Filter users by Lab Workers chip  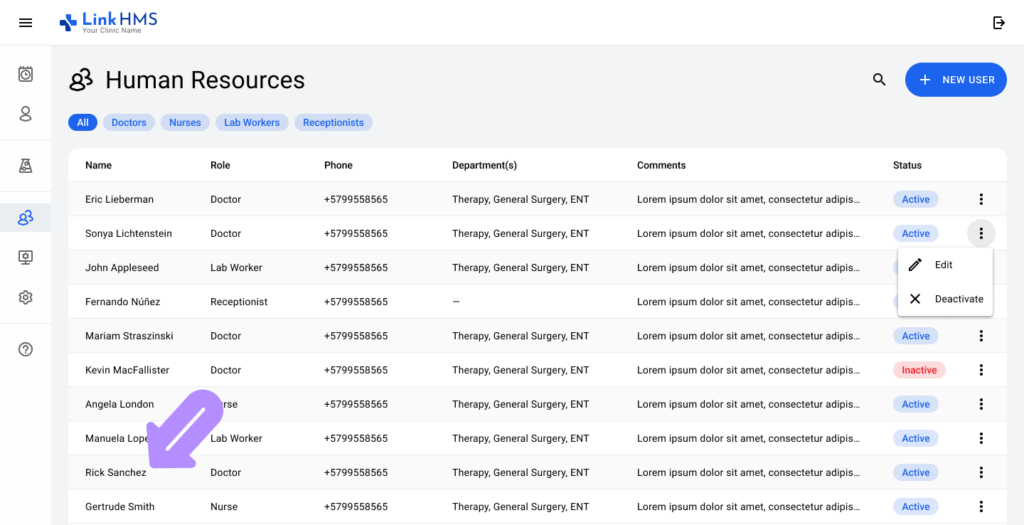251,122
